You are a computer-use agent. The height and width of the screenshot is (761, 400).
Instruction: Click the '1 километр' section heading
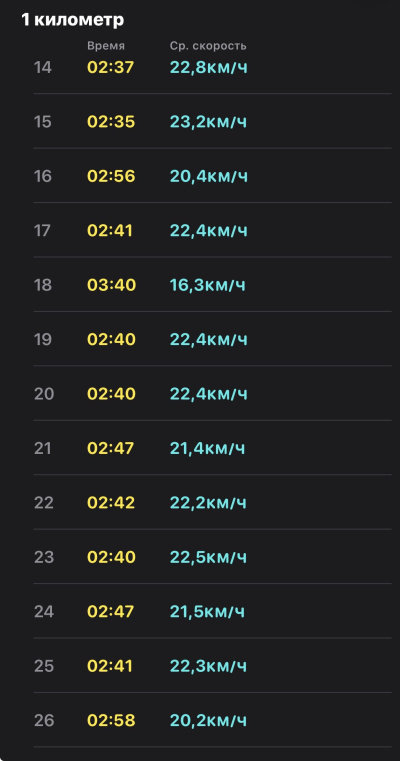pyautogui.click(x=73, y=20)
